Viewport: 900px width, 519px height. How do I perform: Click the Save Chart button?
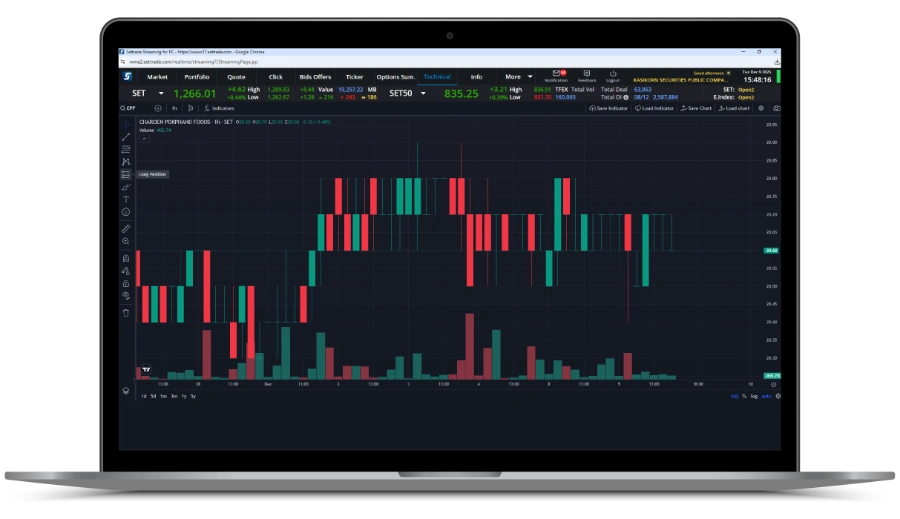pos(695,108)
